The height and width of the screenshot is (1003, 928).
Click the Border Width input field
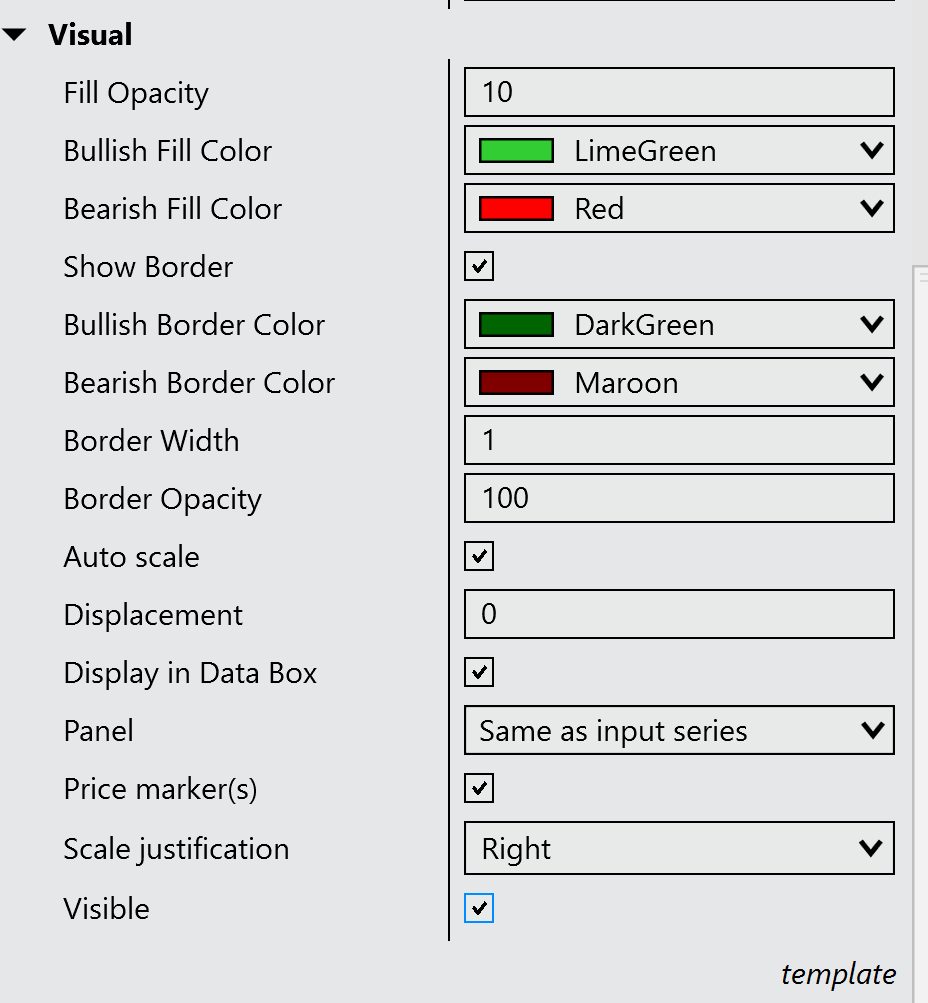pyautogui.click(x=679, y=441)
